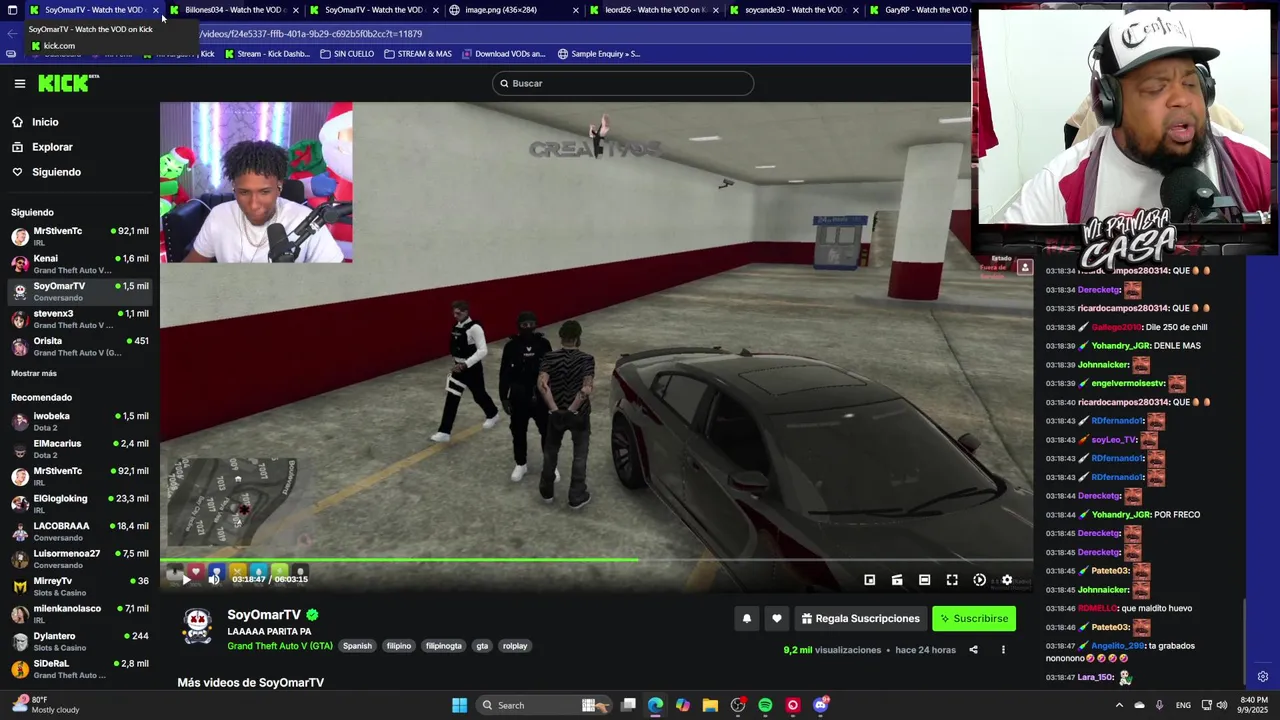Image resolution: width=1280 pixels, height=720 pixels.
Task: Open SIN CUELLO bookmark folder
Action: tap(347, 54)
